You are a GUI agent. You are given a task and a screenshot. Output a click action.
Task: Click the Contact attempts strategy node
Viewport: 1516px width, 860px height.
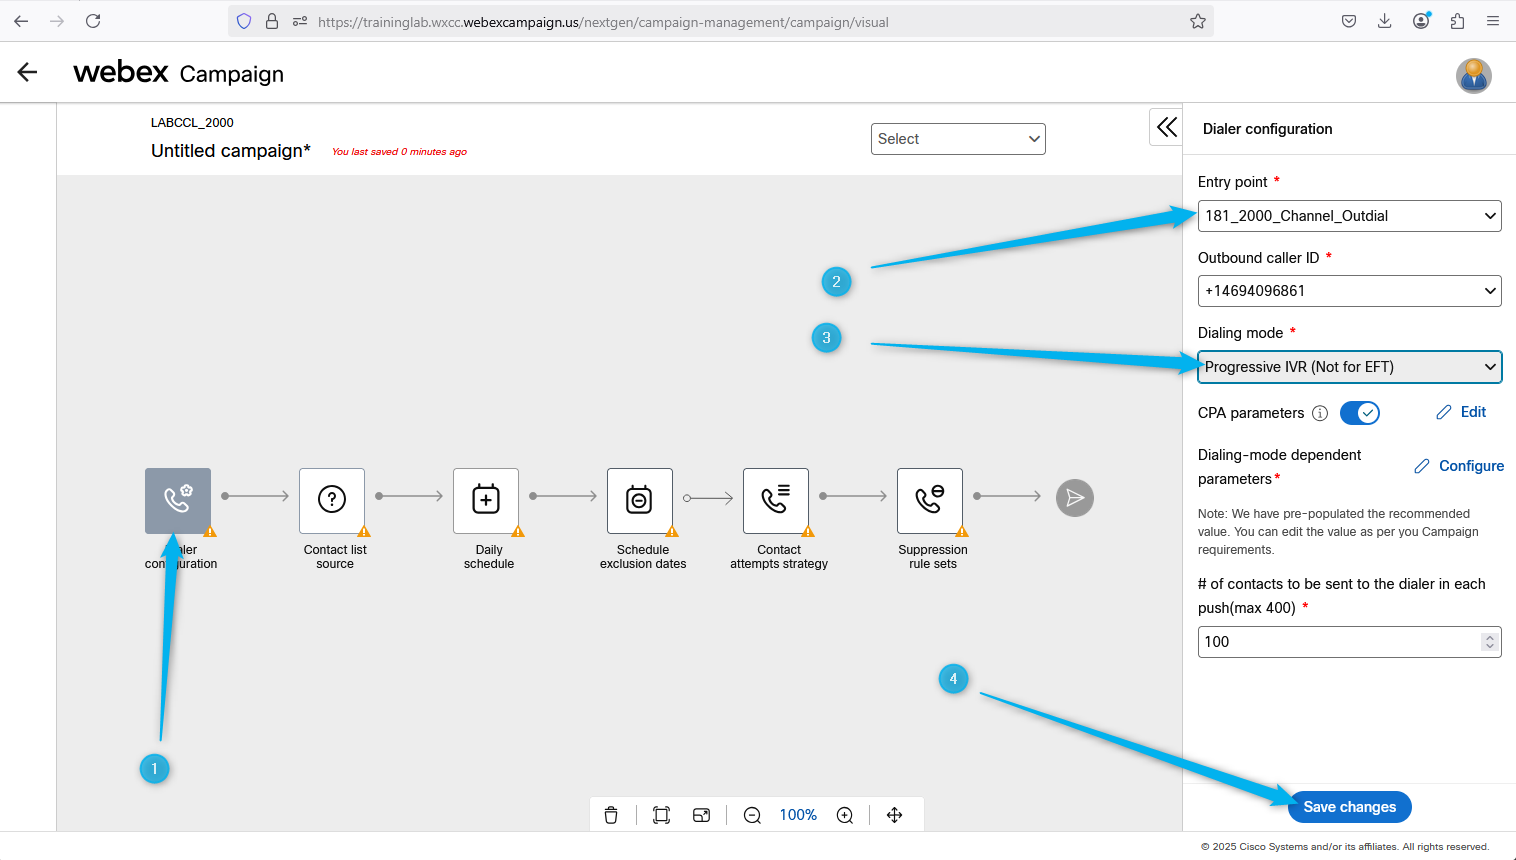(x=776, y=500)
